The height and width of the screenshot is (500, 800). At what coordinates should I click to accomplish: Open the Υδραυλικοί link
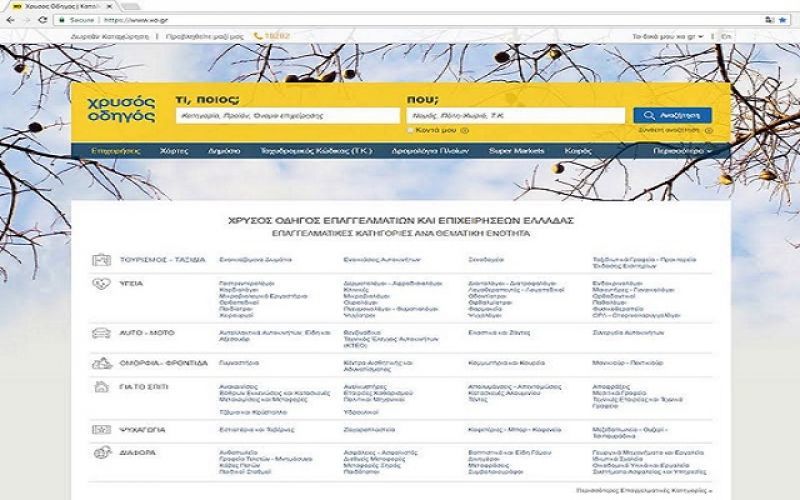(361, 412)
